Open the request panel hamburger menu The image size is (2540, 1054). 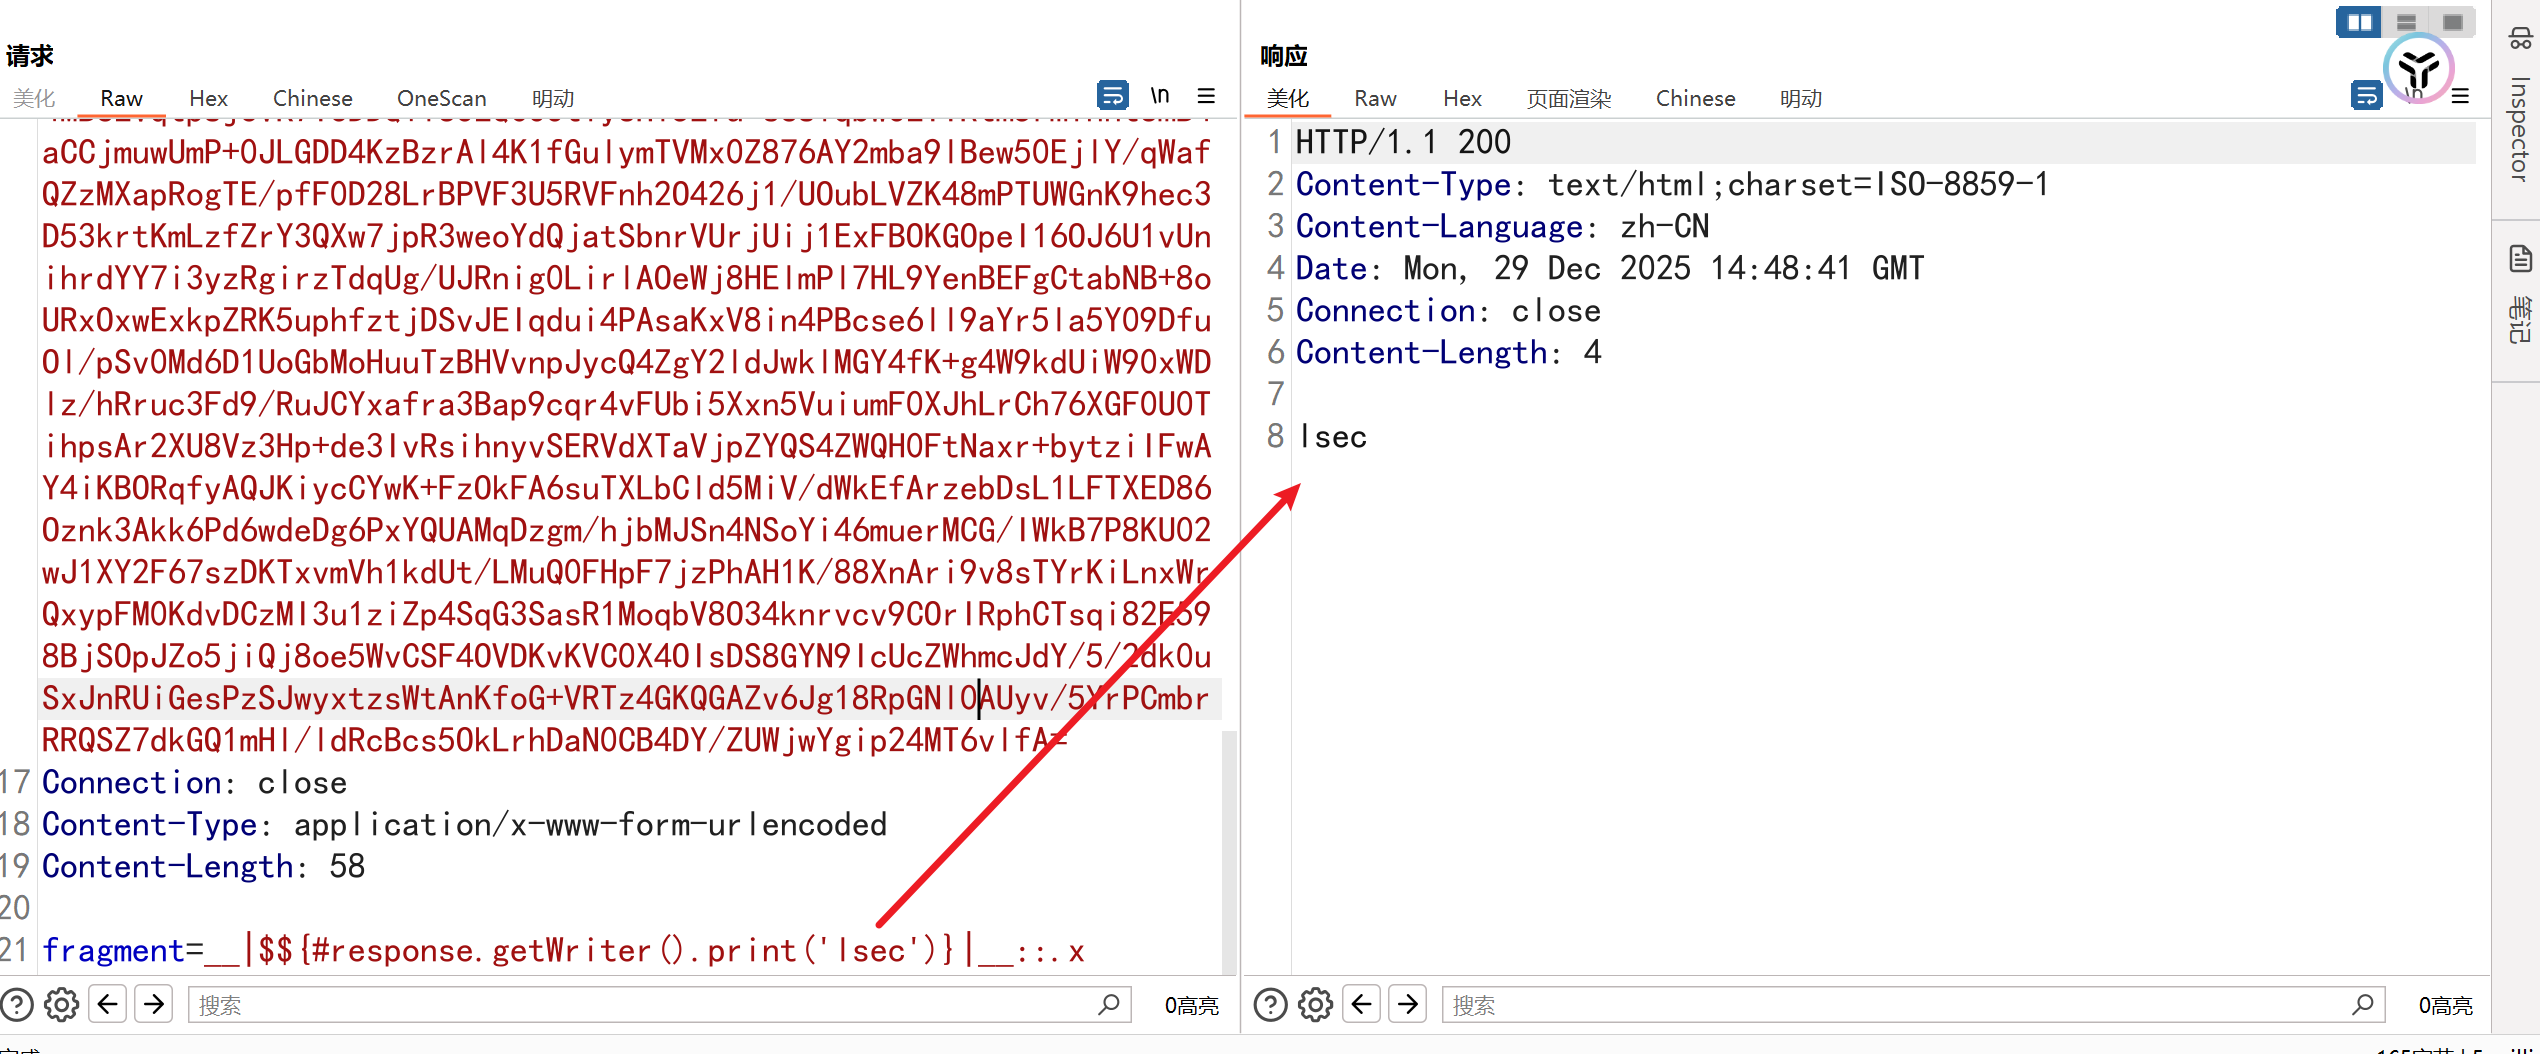1206,96
